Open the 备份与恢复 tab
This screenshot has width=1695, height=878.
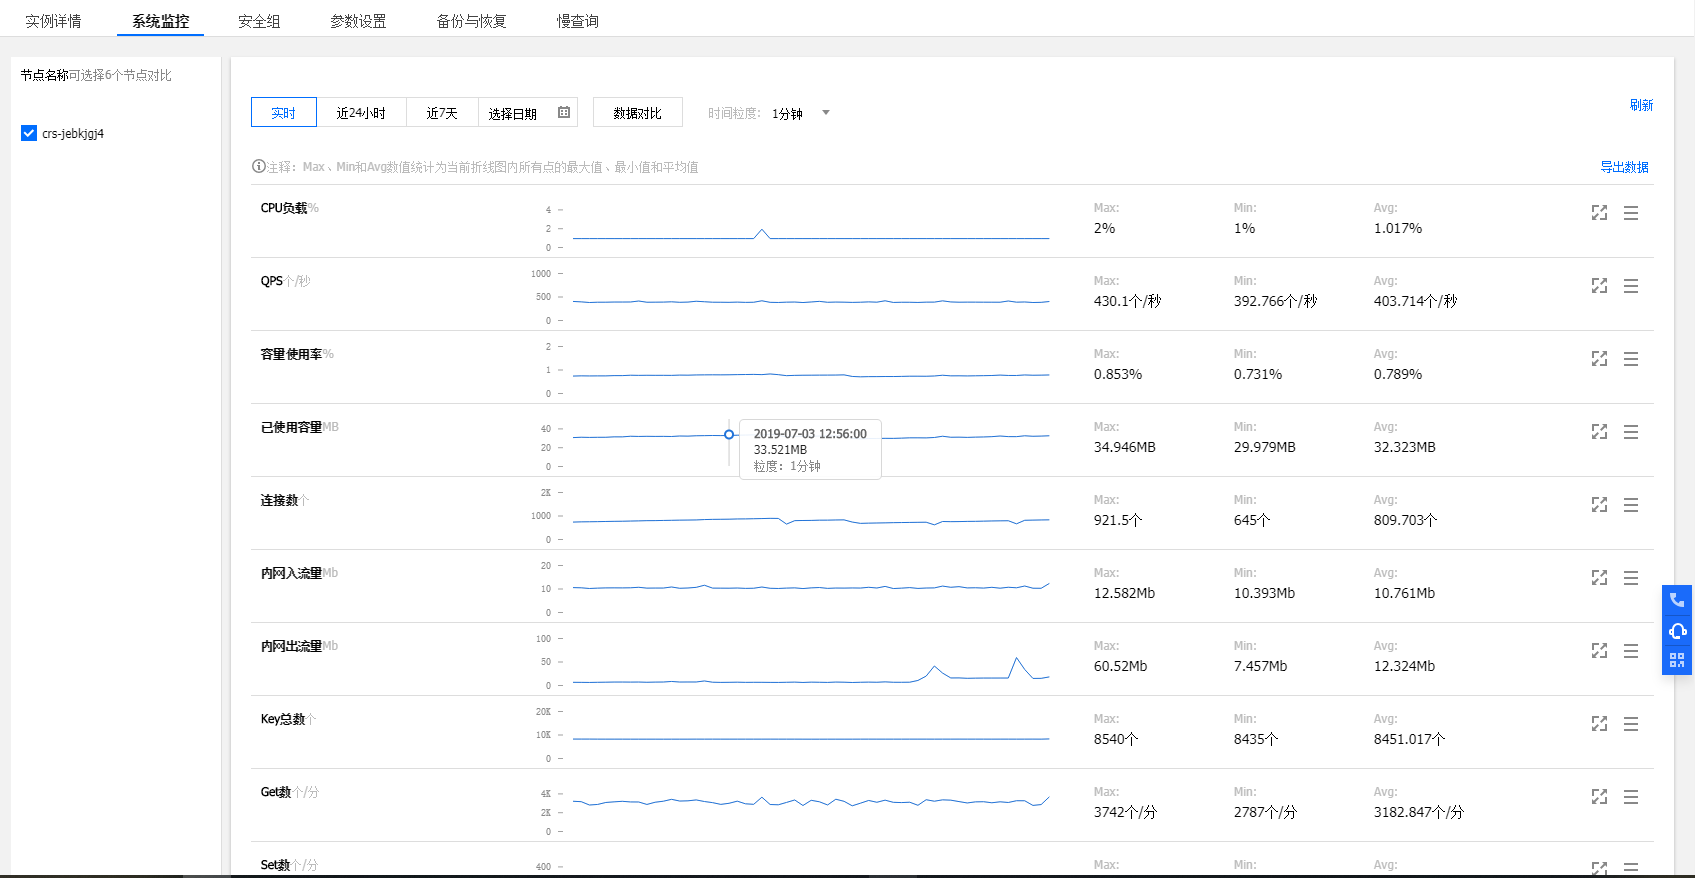[471, 21]
